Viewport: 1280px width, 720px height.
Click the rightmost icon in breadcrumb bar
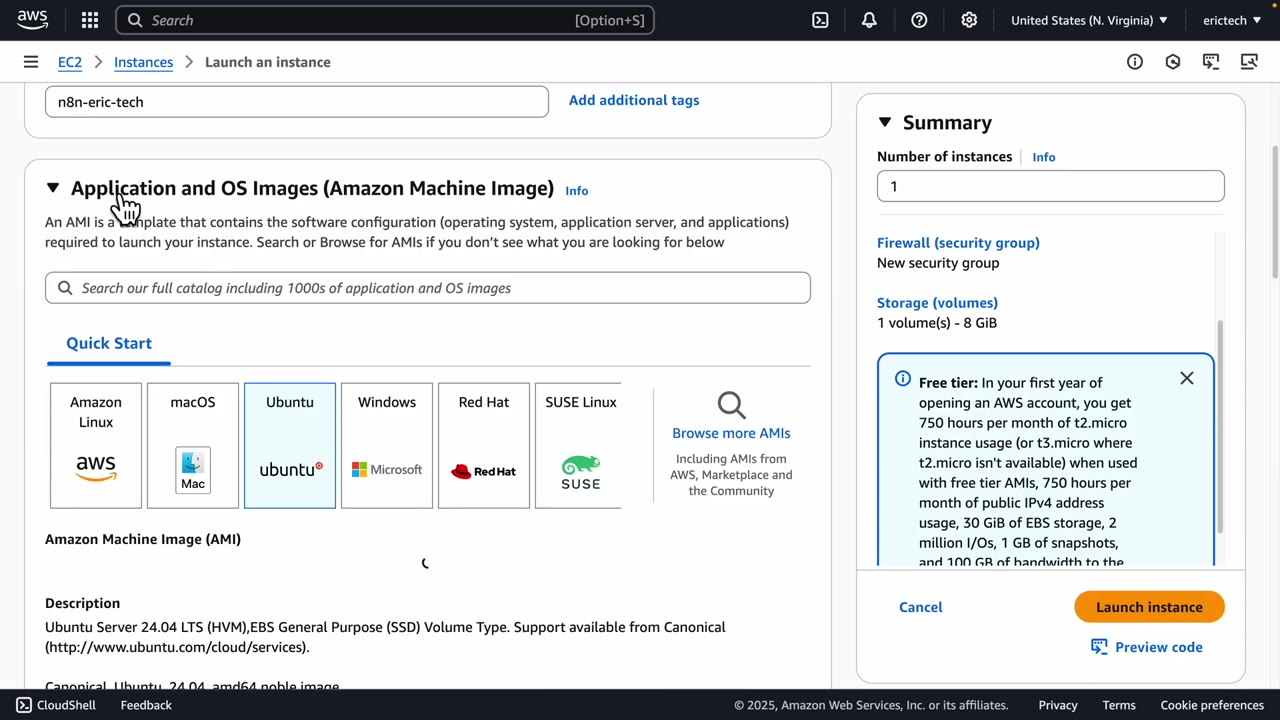(x=1249, y=62)
